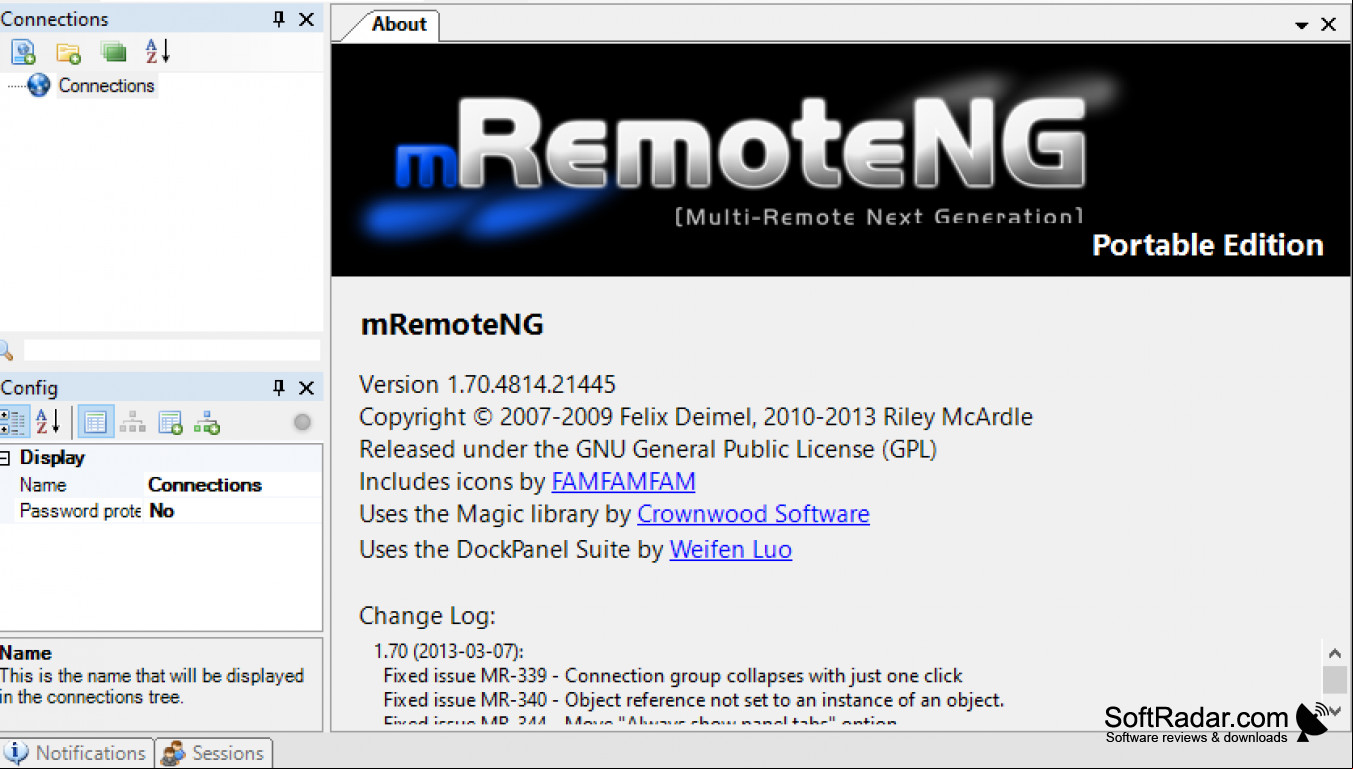Screen dimensions: 1353x769
Task: Pin the Config panel
Action: [x=279, y=388]
